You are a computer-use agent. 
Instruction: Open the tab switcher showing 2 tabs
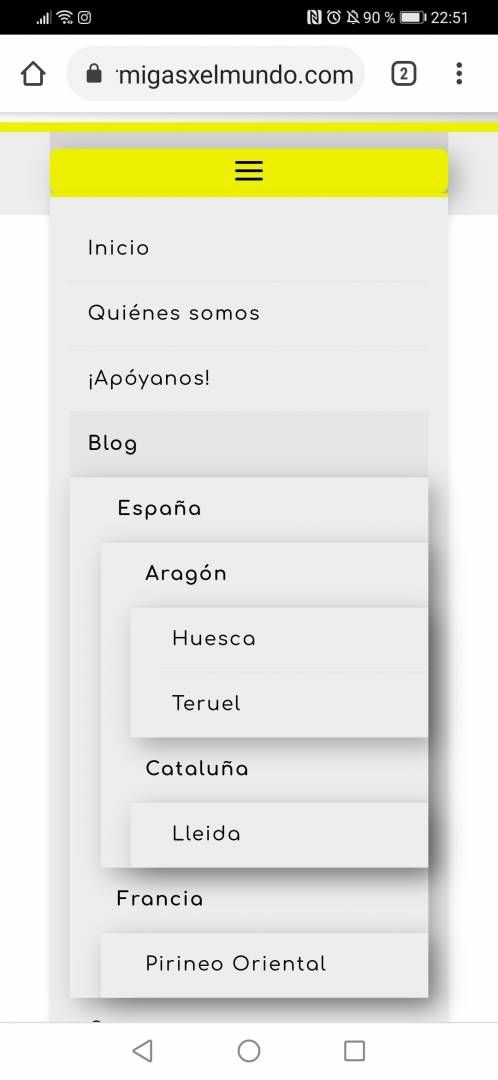404,74
